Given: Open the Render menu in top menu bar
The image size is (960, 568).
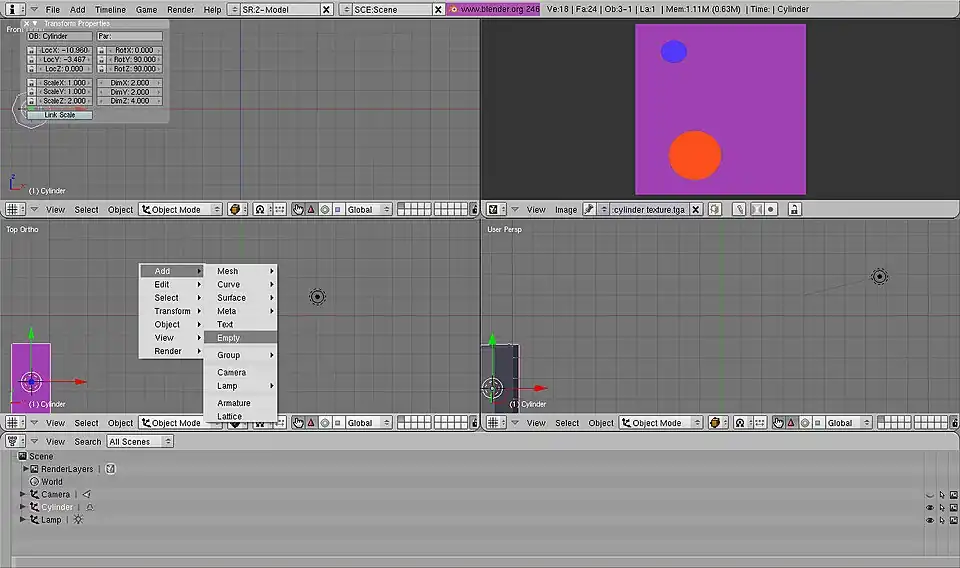Looking at the screenshot, I should click(180, 9).
